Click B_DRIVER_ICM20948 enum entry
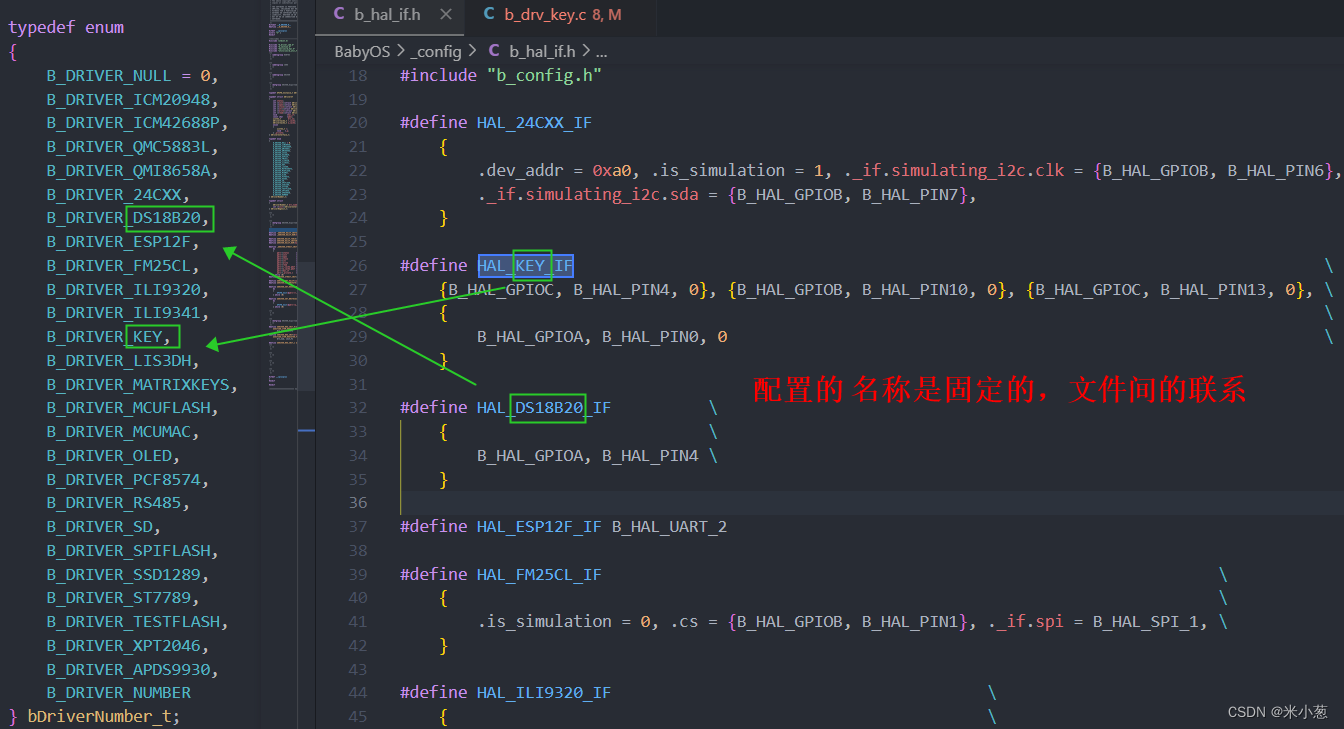Viewport: 1344px width, 729px height. point(130,99)
